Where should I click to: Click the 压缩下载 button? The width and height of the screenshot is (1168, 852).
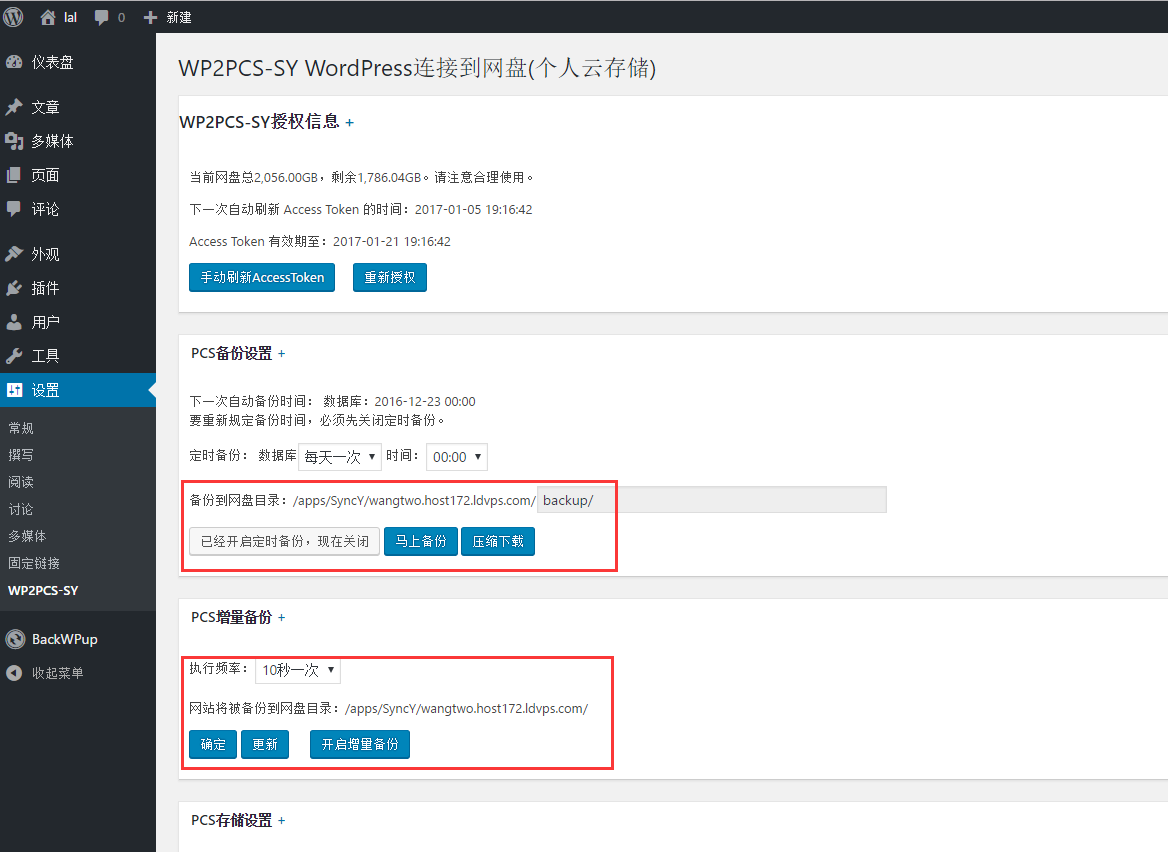pyautogui.click(x=498, y=541)
